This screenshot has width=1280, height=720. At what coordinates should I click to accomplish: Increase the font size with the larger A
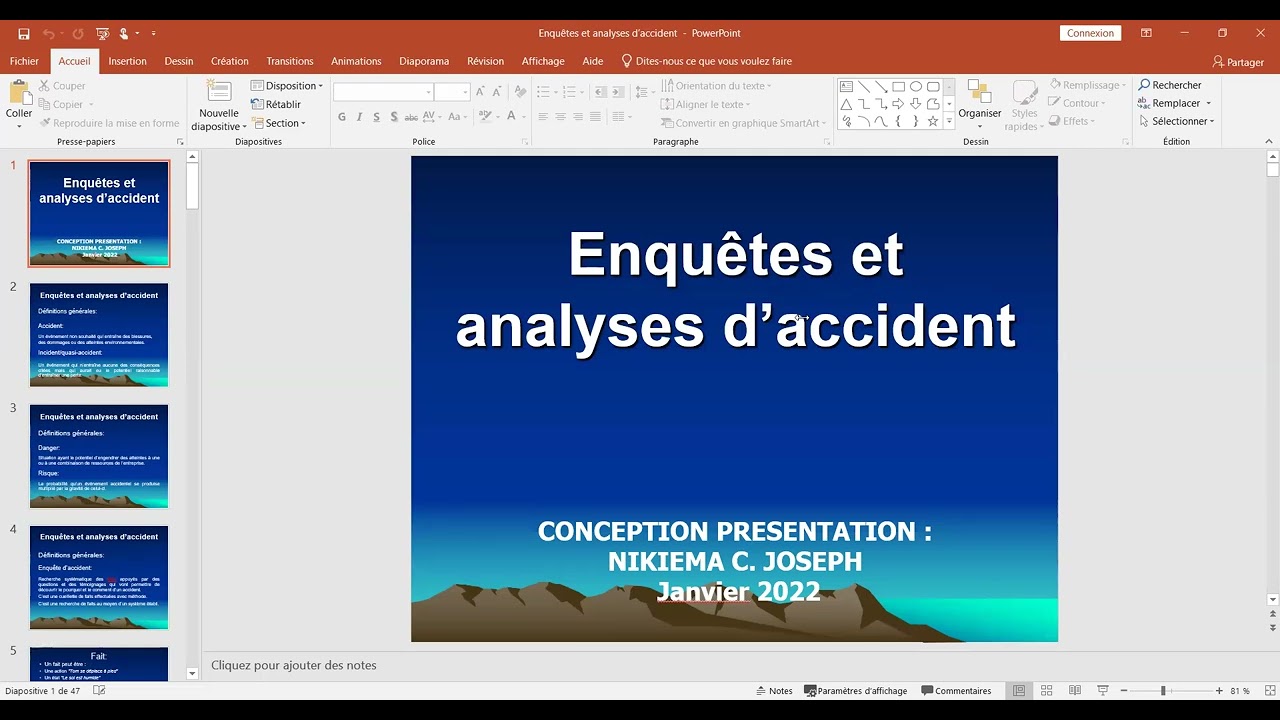click(481, 92)
